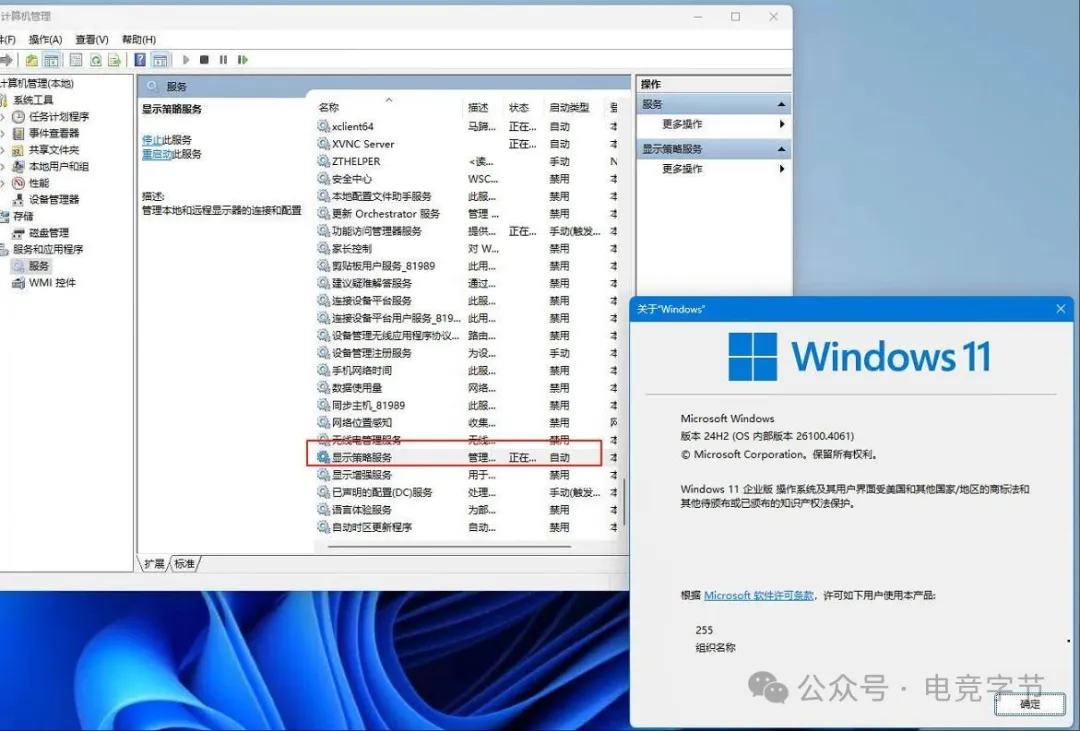Select the 连接设备平台服务 row
Screen dimensions: 1080x731
click(468, 300)
